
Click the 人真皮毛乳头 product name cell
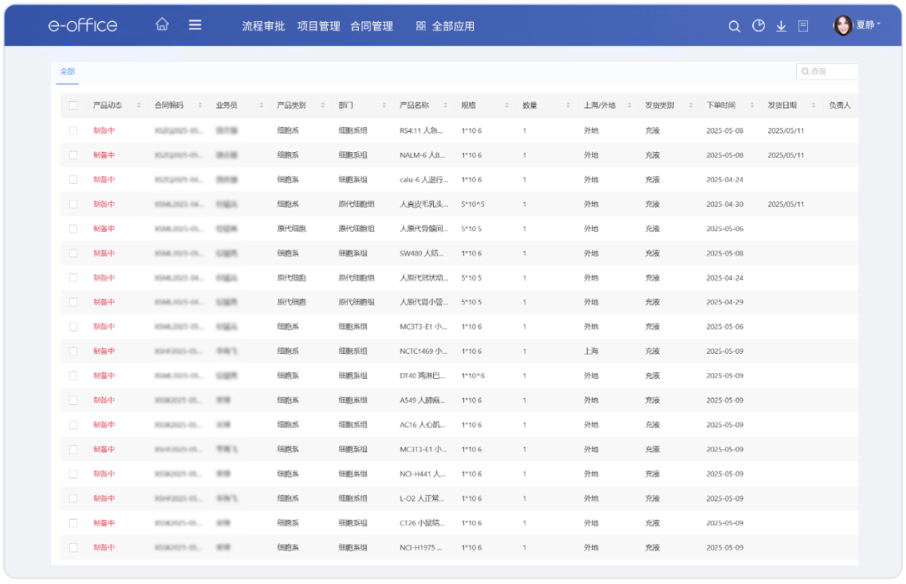tap(424, 204)
